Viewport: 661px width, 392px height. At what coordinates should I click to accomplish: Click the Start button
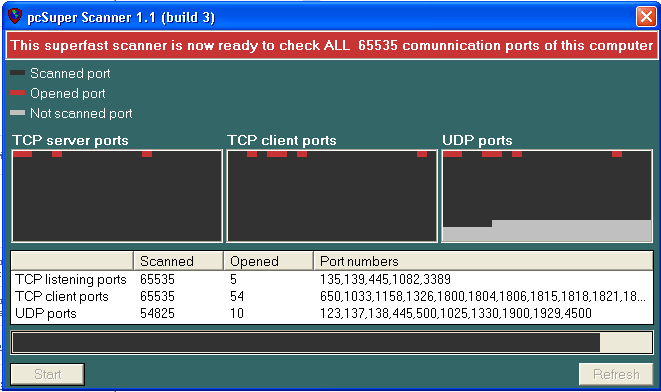pyautogui.click(x=48, y=374)
